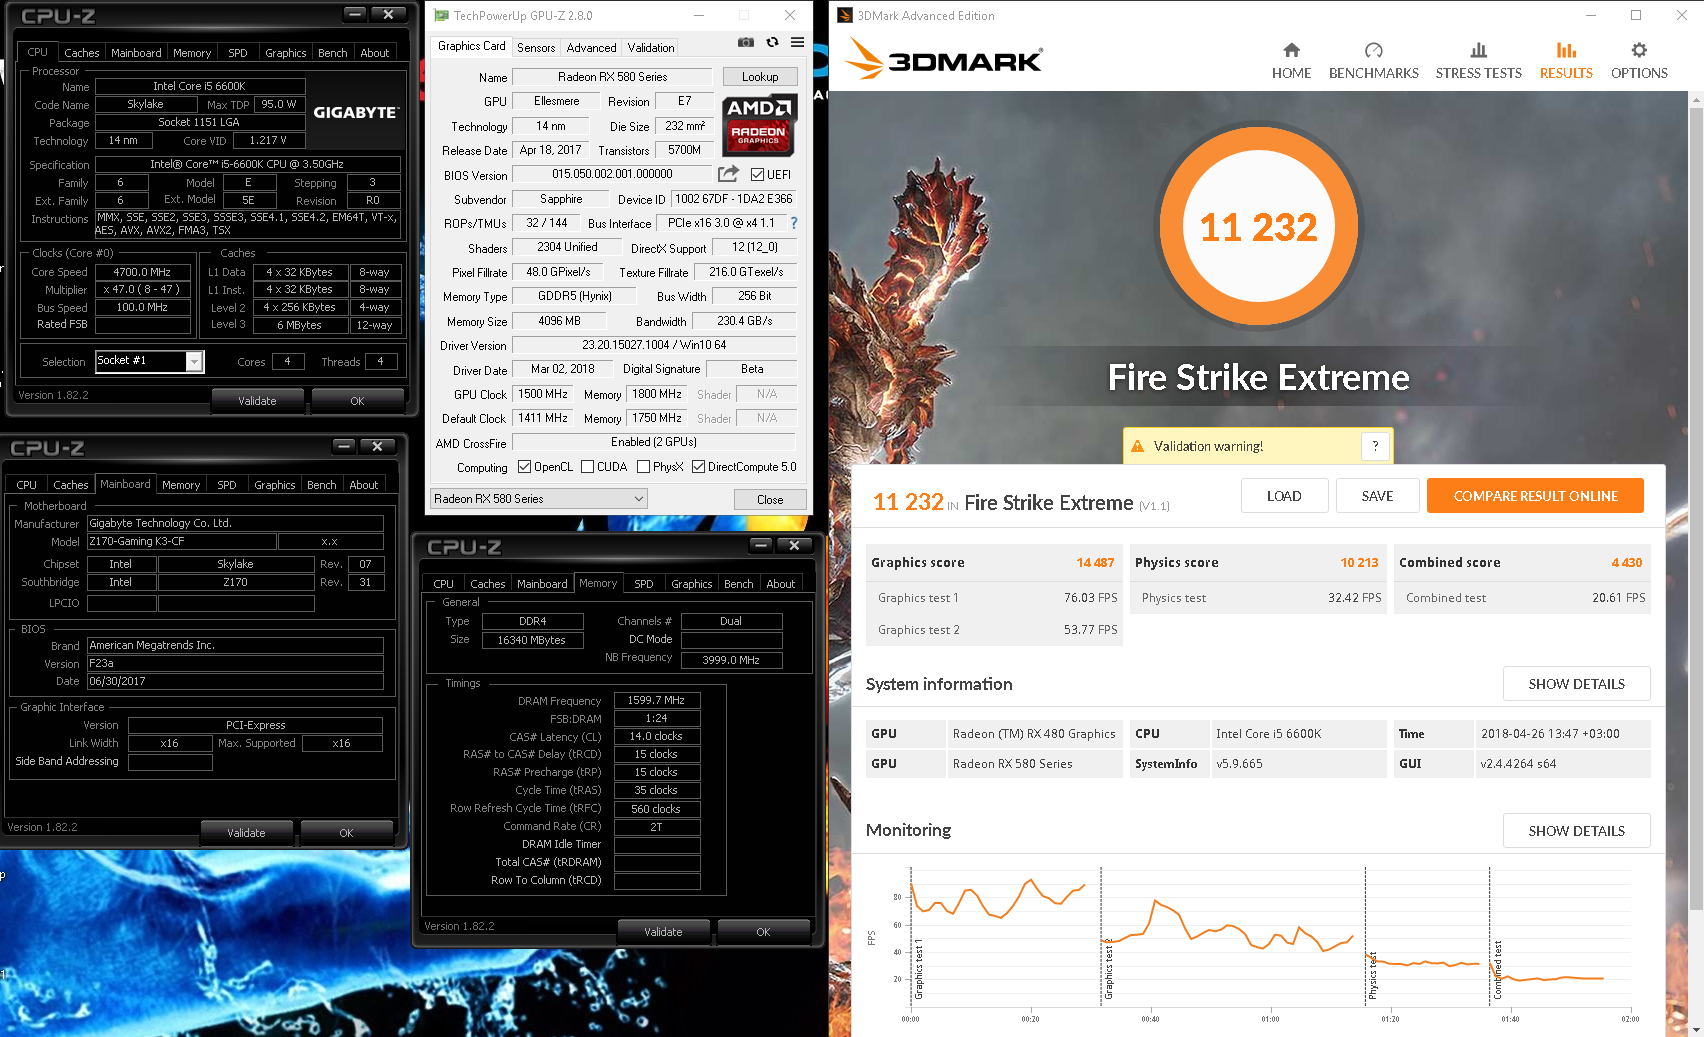Open Radeon RX 580 Series GPU dropdown
Screen dimensions: 1704x1037
[538, 499]
